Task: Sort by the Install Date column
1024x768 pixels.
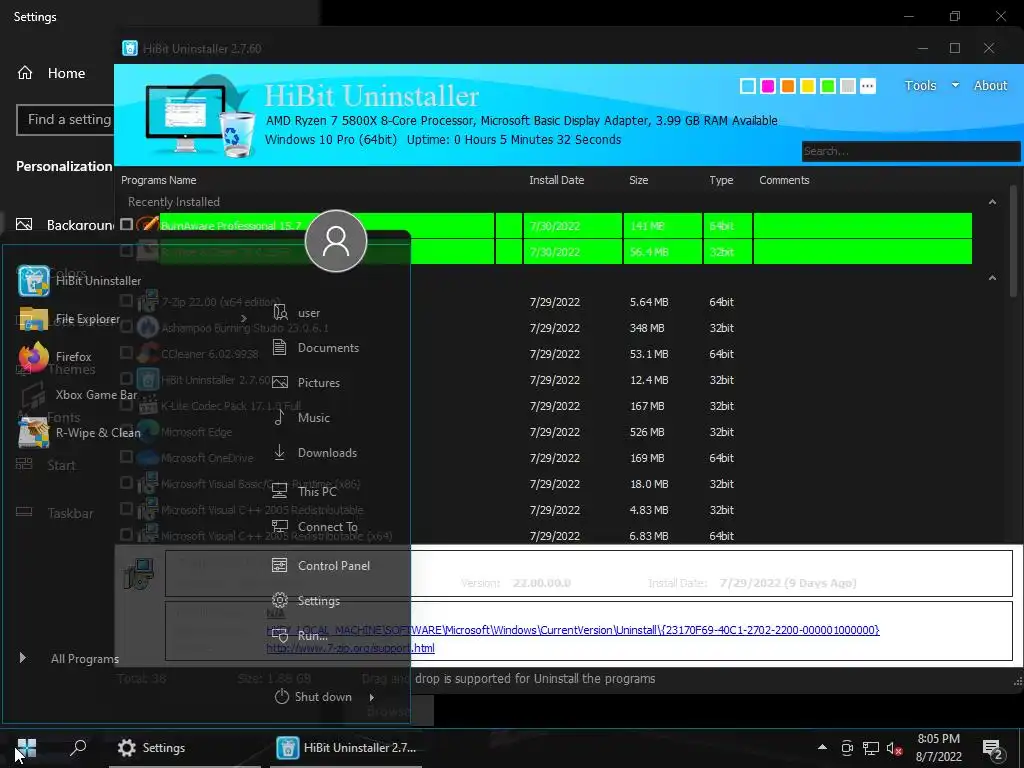Action: click(x=556, y=180)
